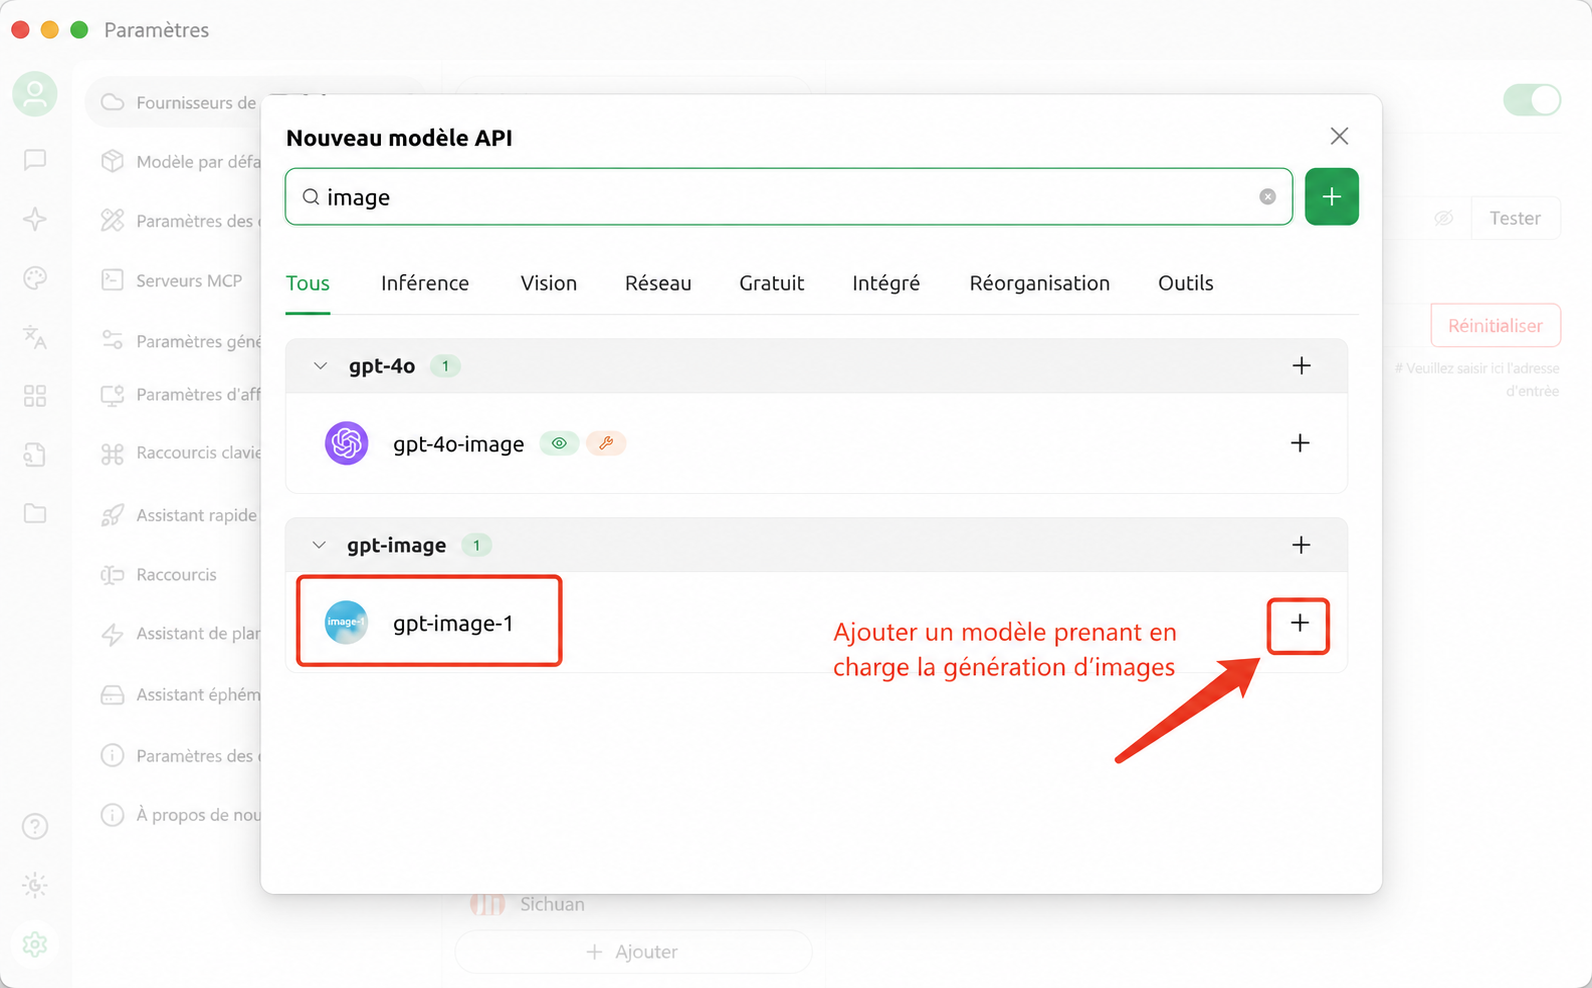The height and width of the screenshot is (988, 1592).
Task: Open the translation icon in sidebar
Action: (x=35, y=337)
